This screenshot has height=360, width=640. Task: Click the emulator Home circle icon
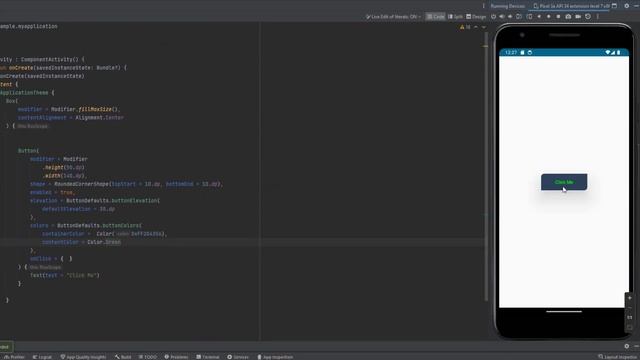(549, 17)
